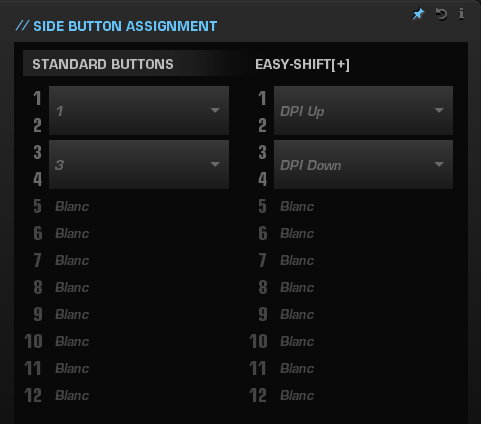
Task: Open the info icon
Action: (461, 14)
